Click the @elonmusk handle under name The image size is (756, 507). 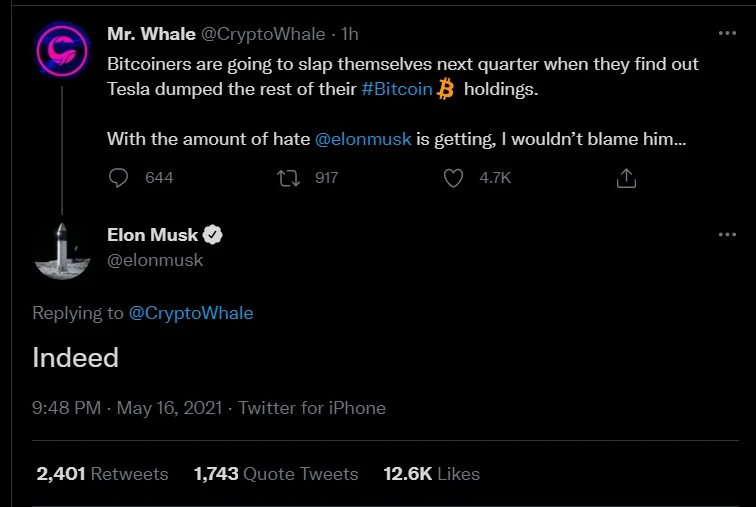click(155, 260)
